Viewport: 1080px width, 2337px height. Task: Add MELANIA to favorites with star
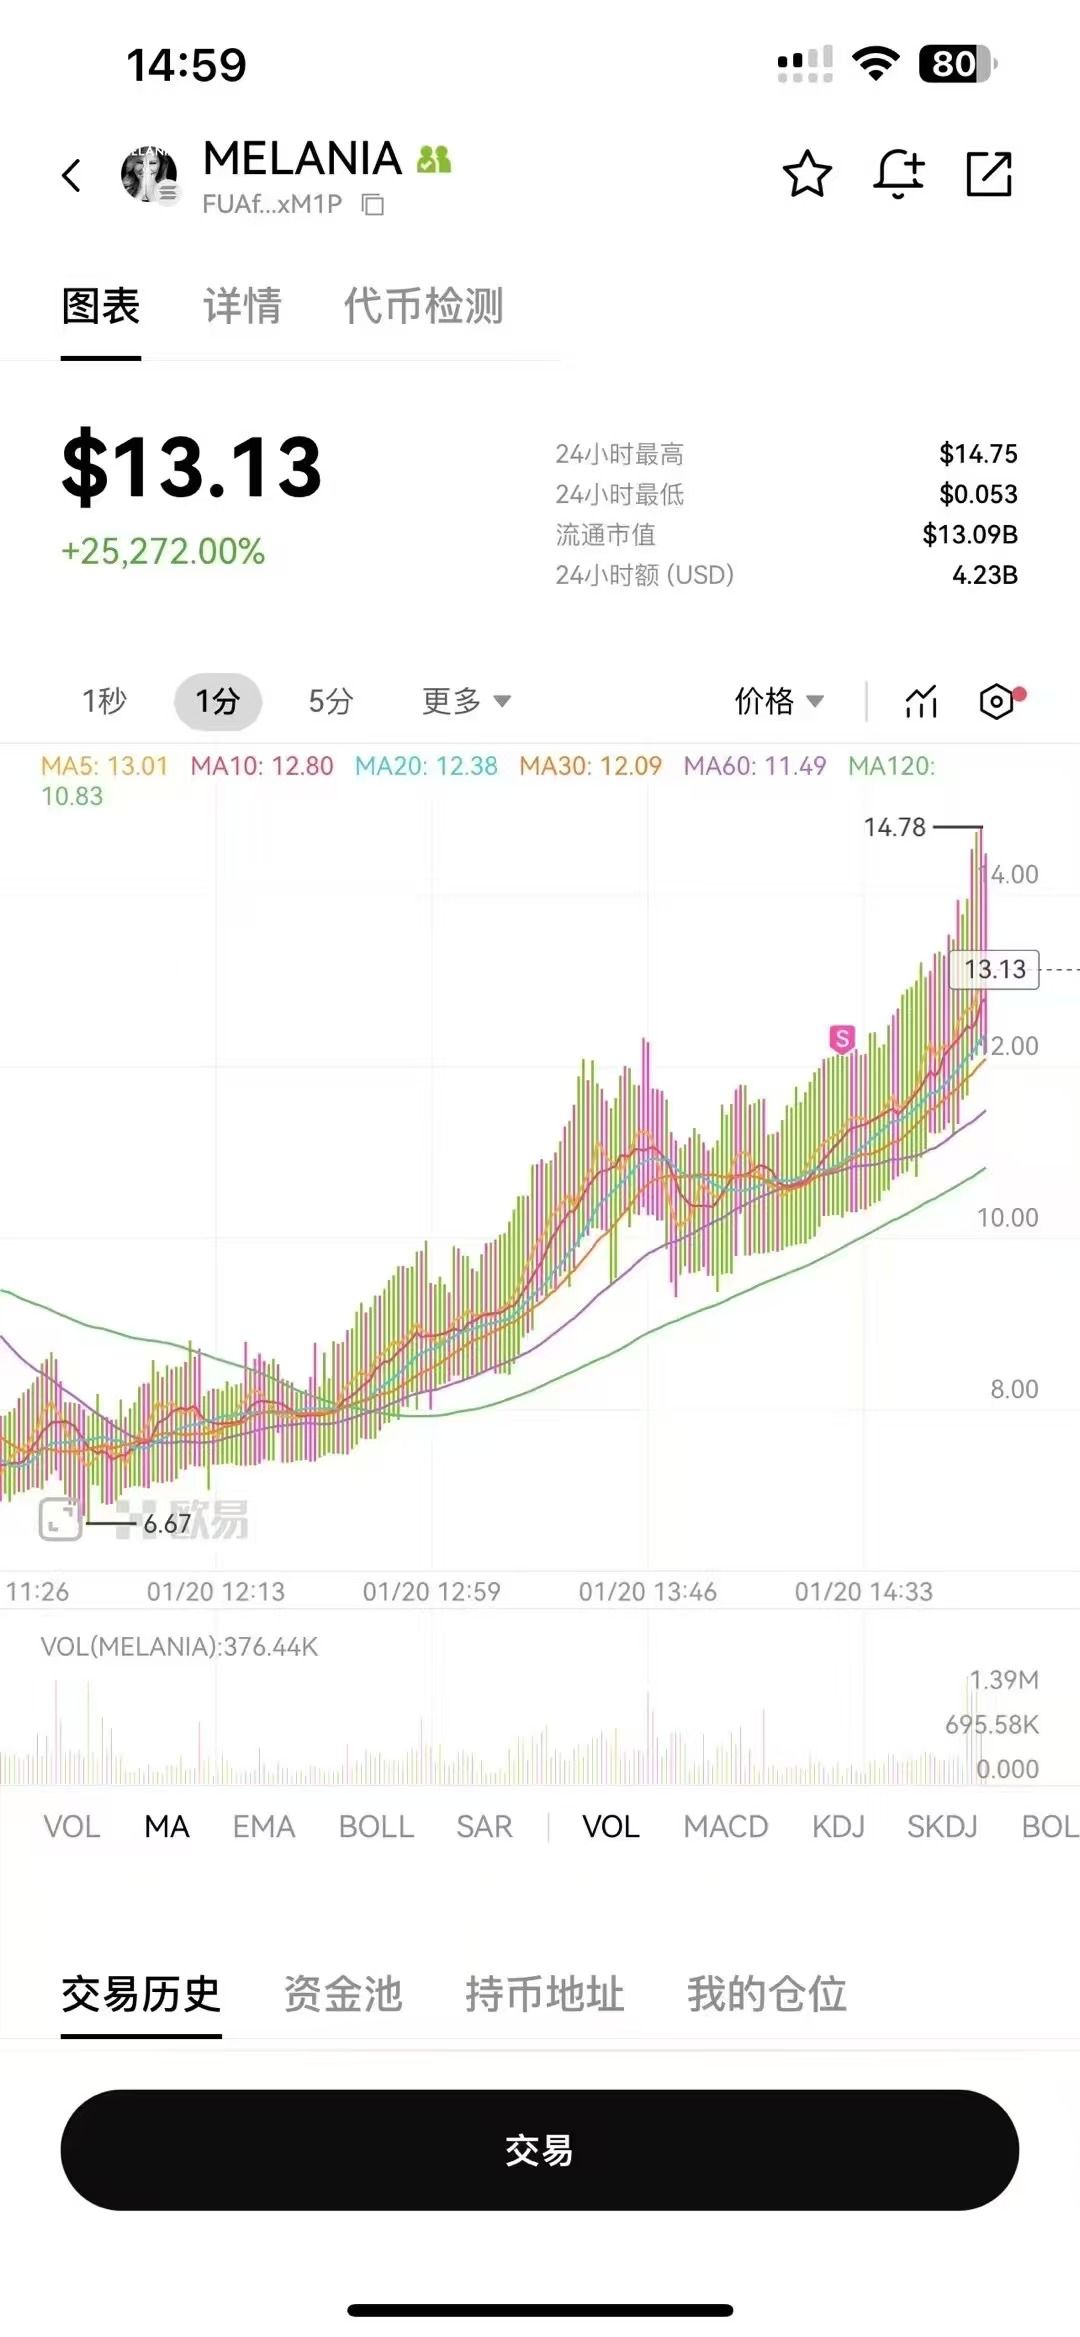[807, 174]
